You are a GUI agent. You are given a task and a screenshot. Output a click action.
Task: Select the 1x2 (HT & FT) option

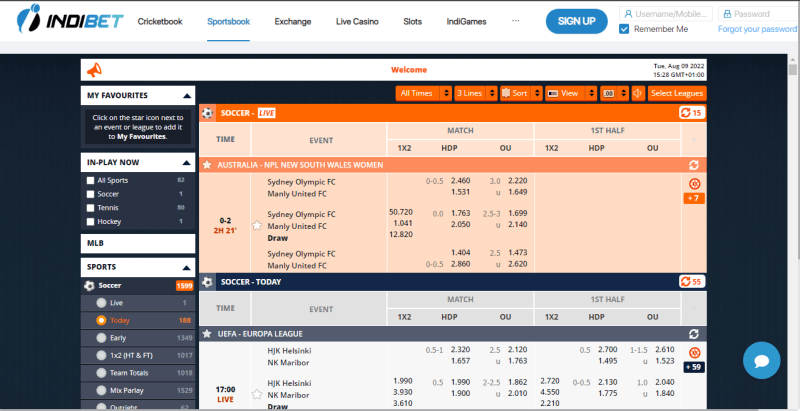(x=101, y=355)
